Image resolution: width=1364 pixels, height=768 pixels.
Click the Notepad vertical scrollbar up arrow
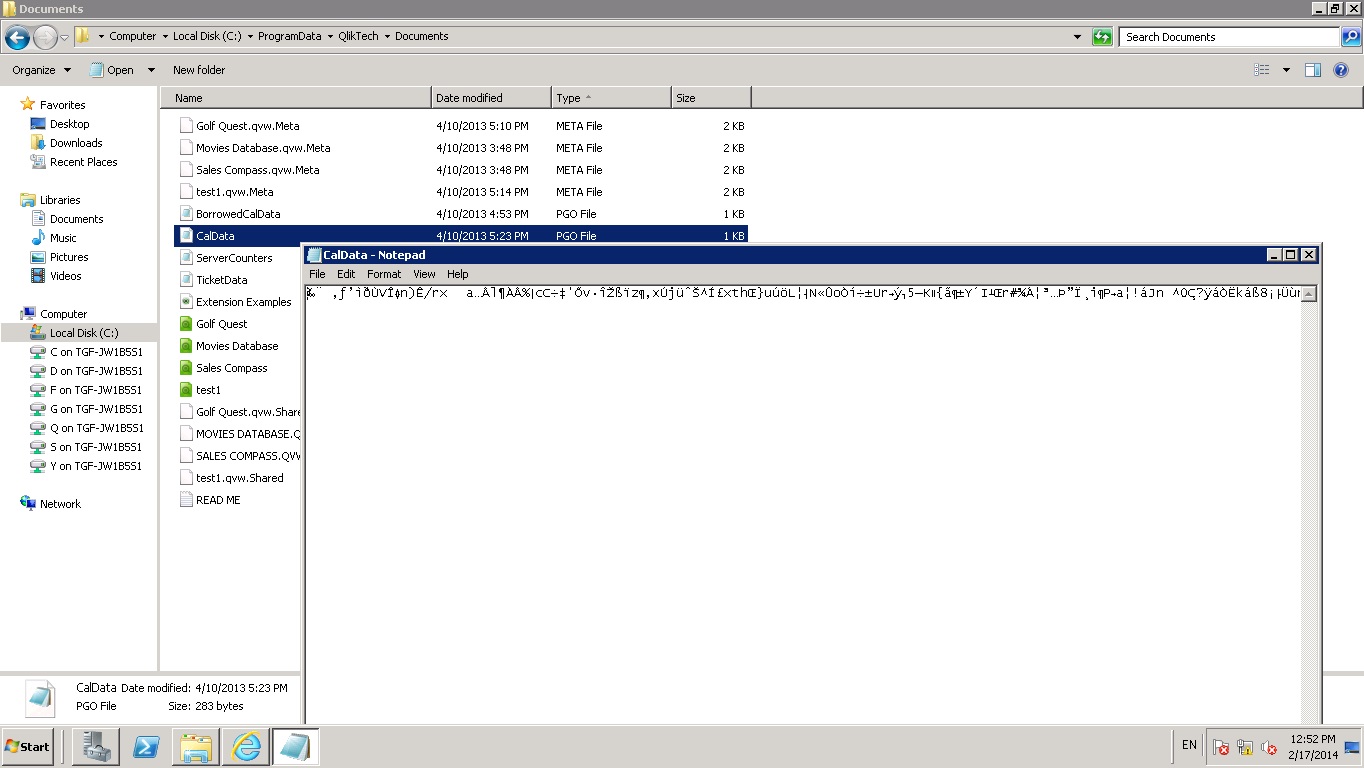(x=1309, y=293)
